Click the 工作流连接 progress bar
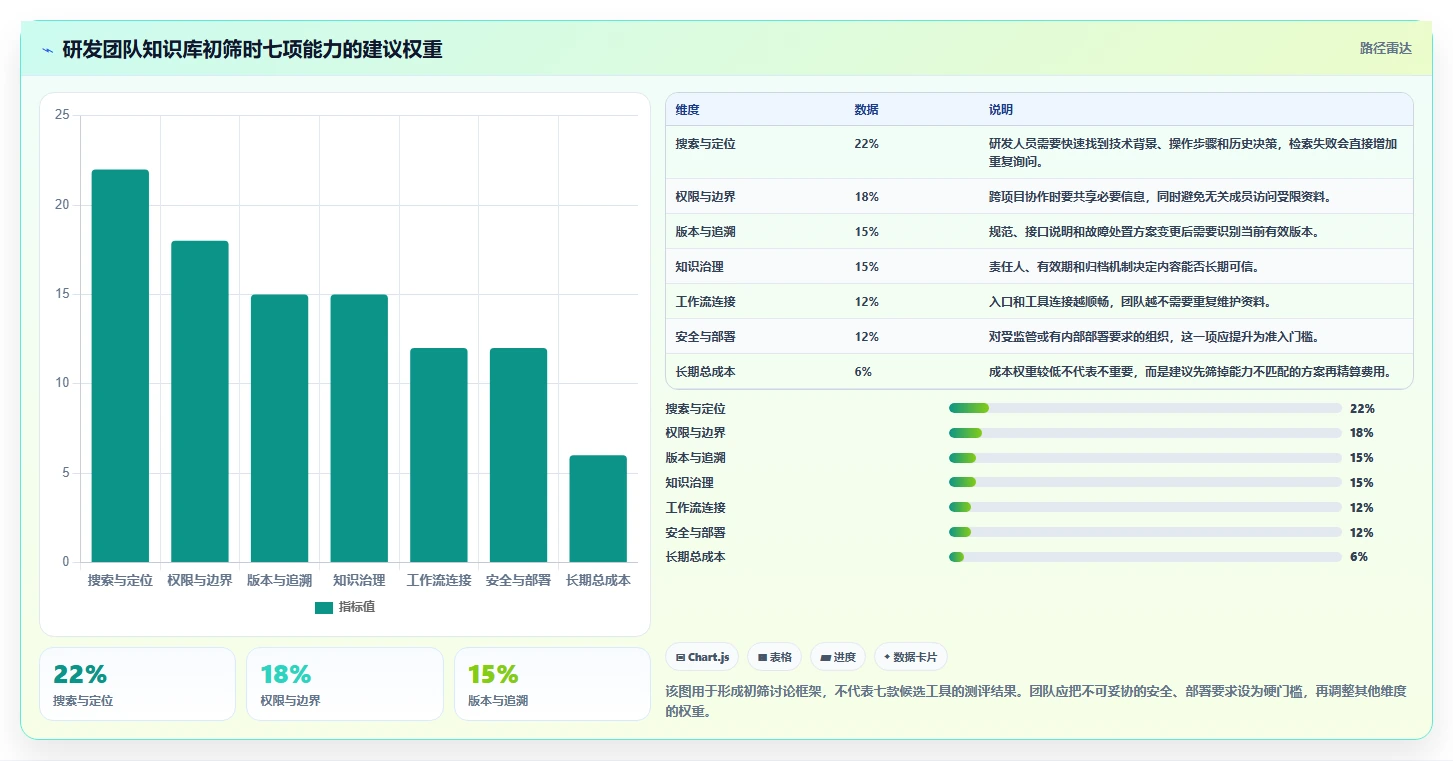The width and height of the screenshot is (1453, 761). coord(1145,508)
